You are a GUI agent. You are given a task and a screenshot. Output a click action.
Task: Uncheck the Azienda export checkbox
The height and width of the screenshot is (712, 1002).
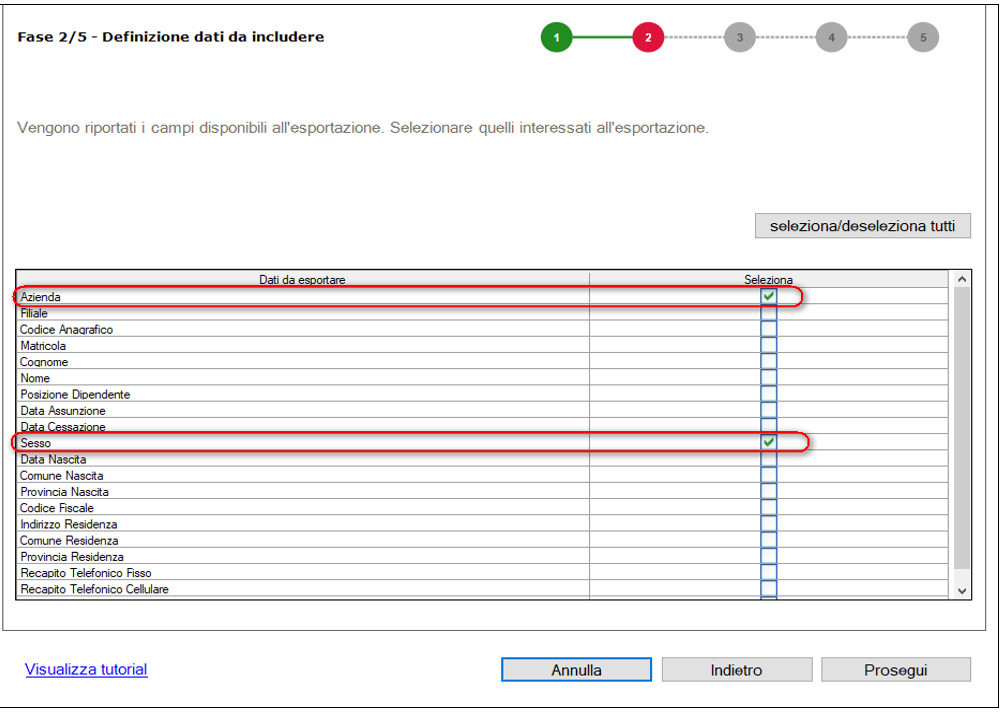(x=769, y=297)
